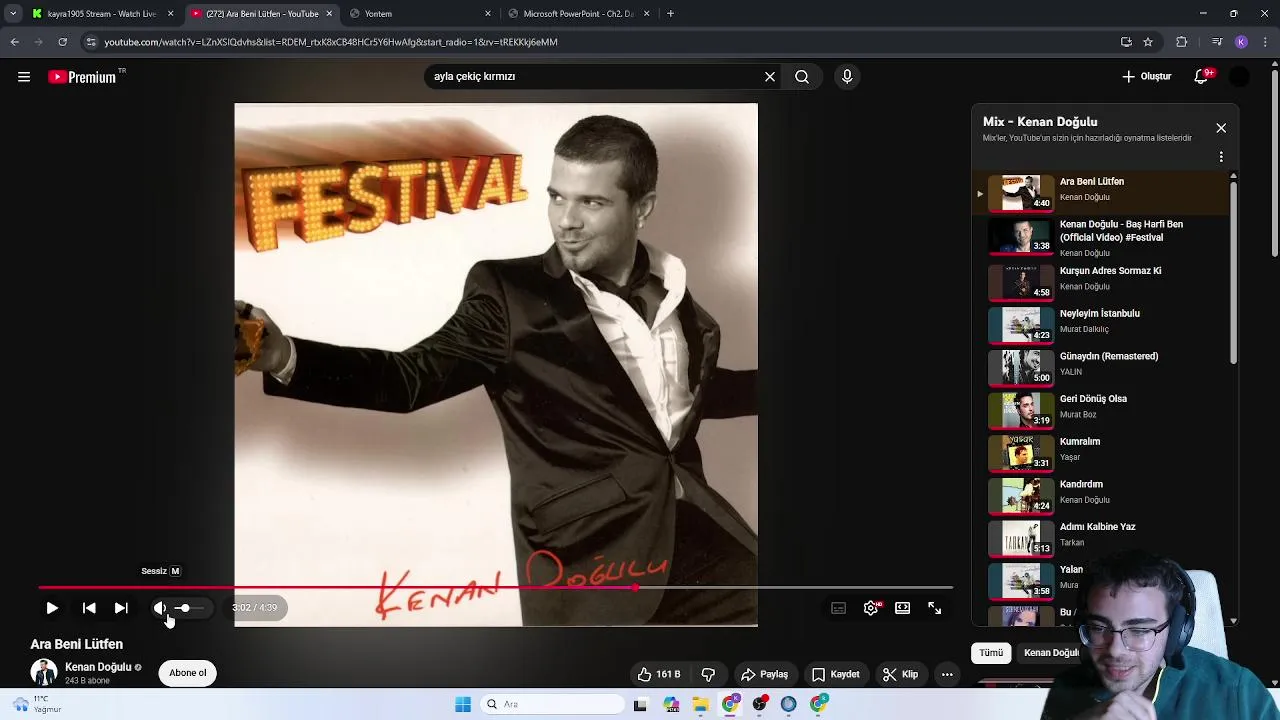Screen dimensions: 1280x720
Task: Mute the video with speaker icon
Action: 159,608
